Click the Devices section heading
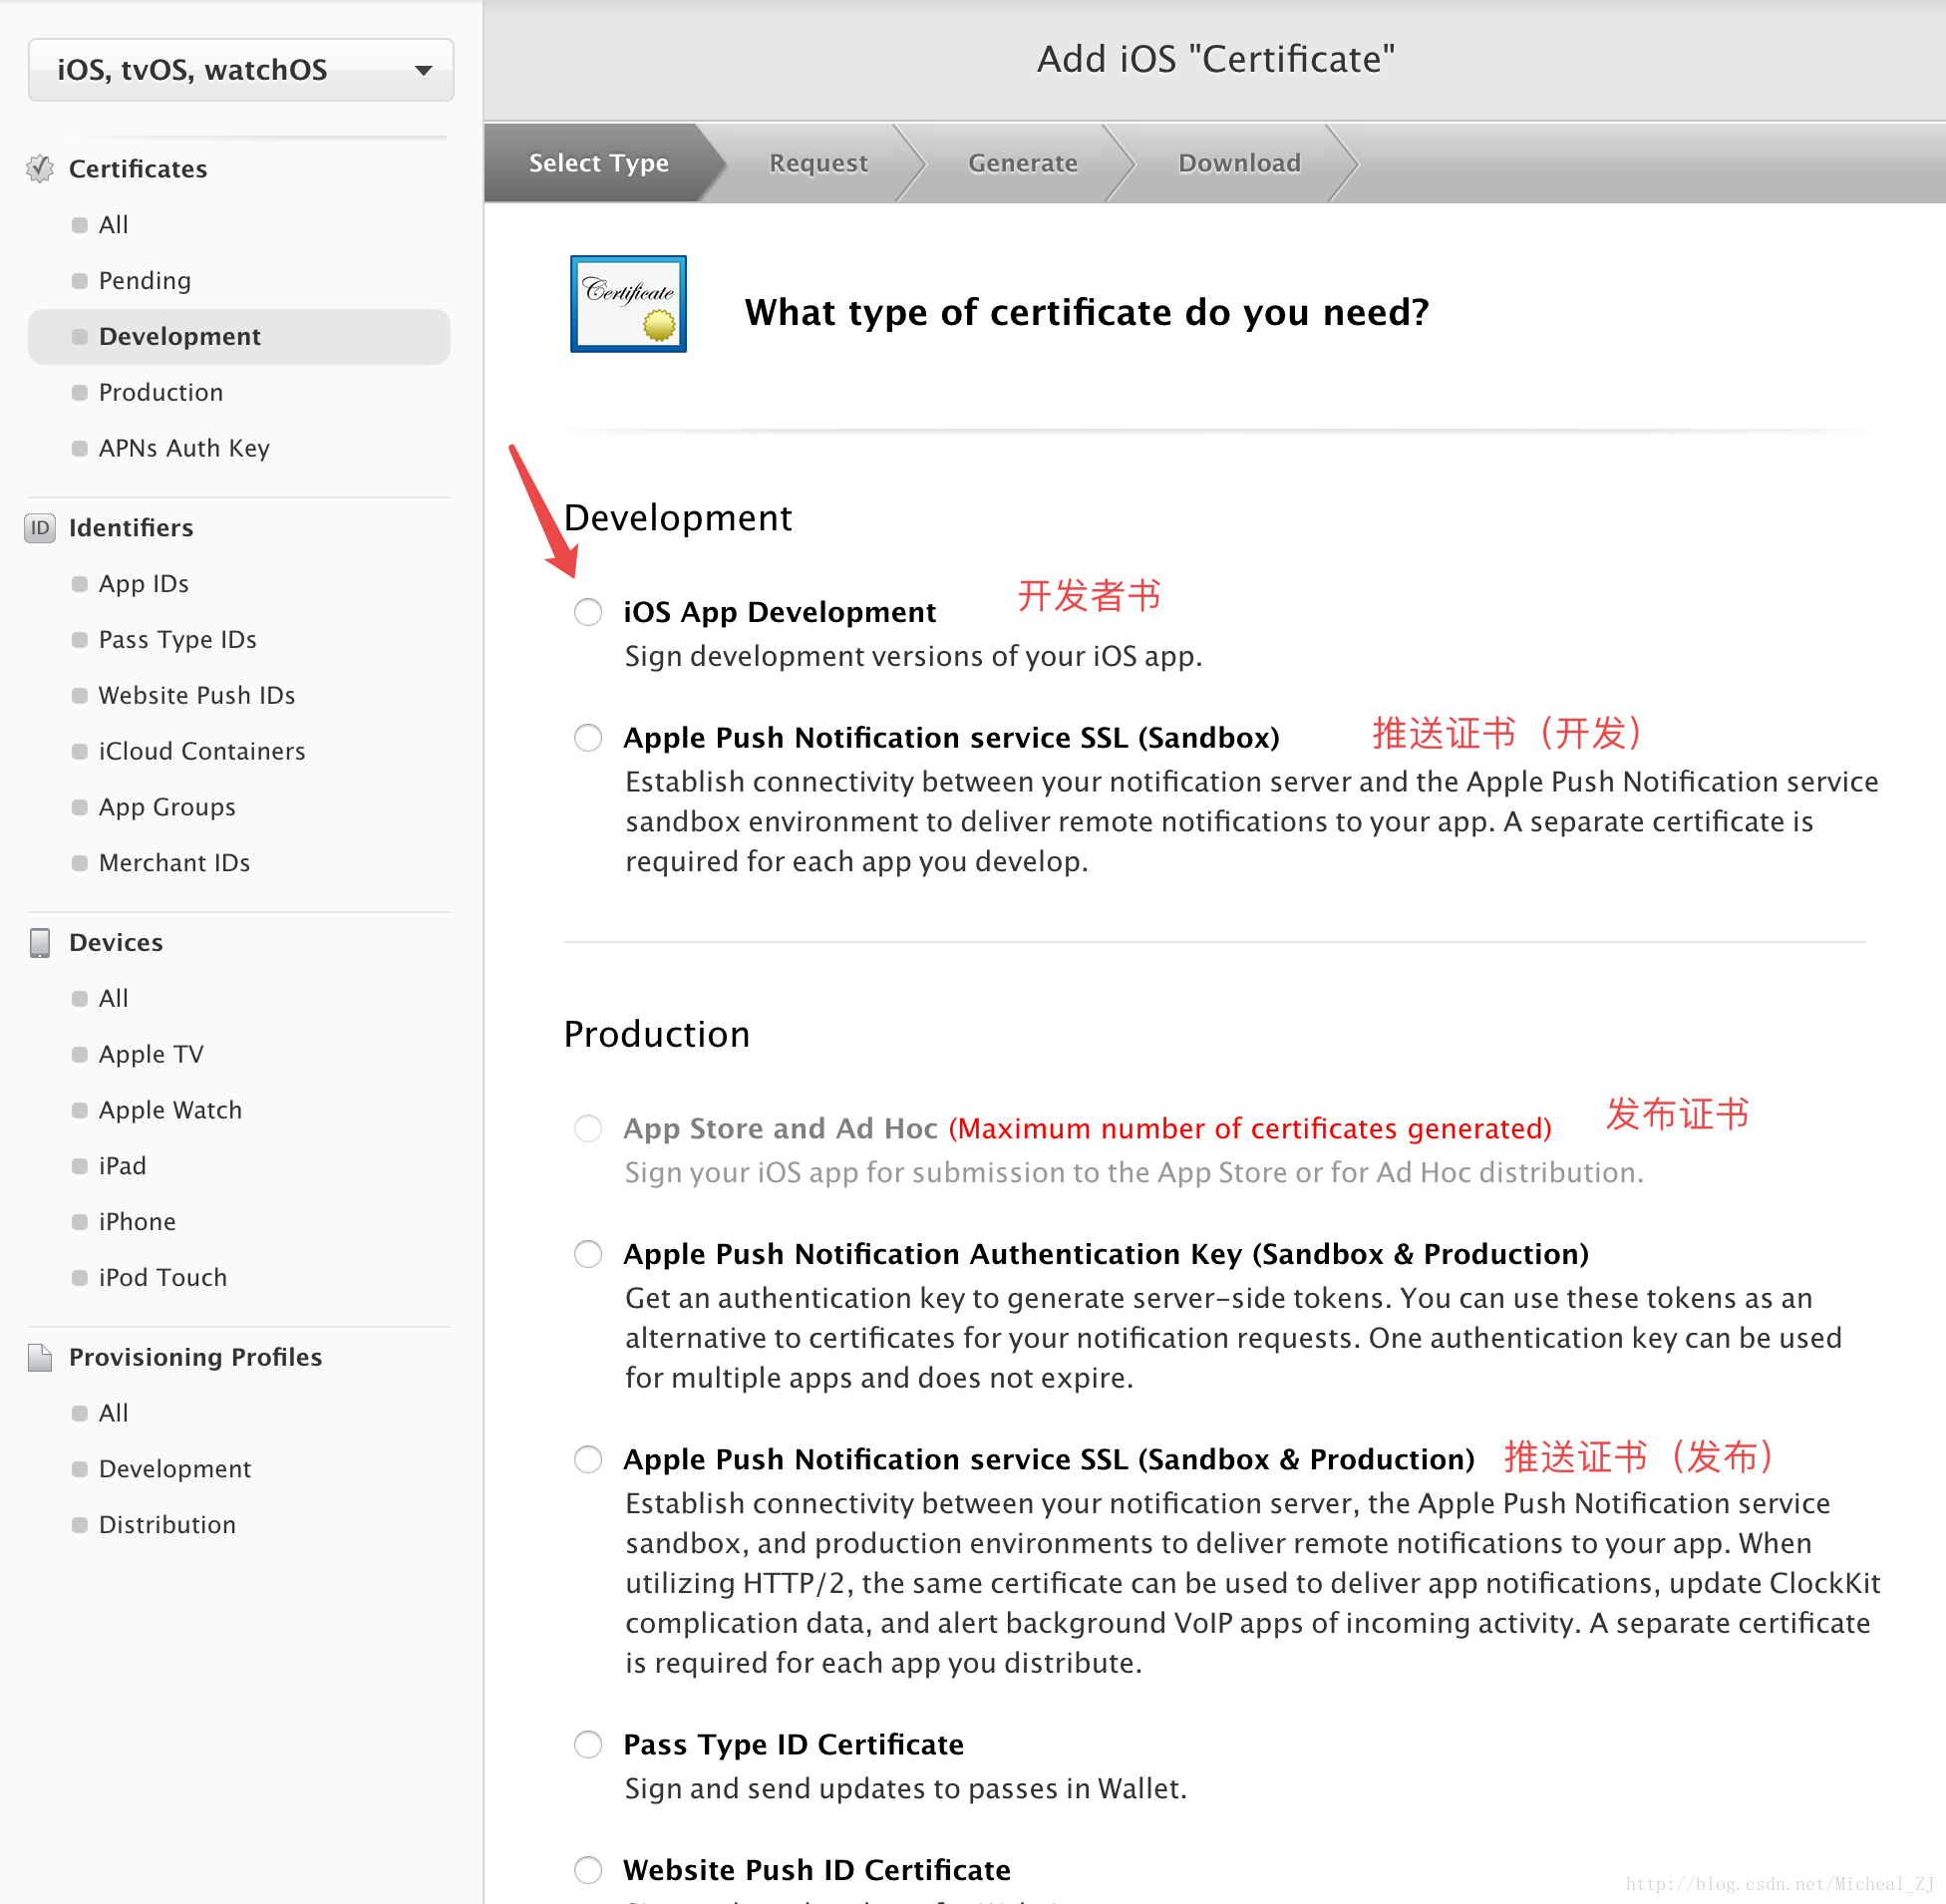The height and width of the screenshot is (1904, 1946). 116,943
